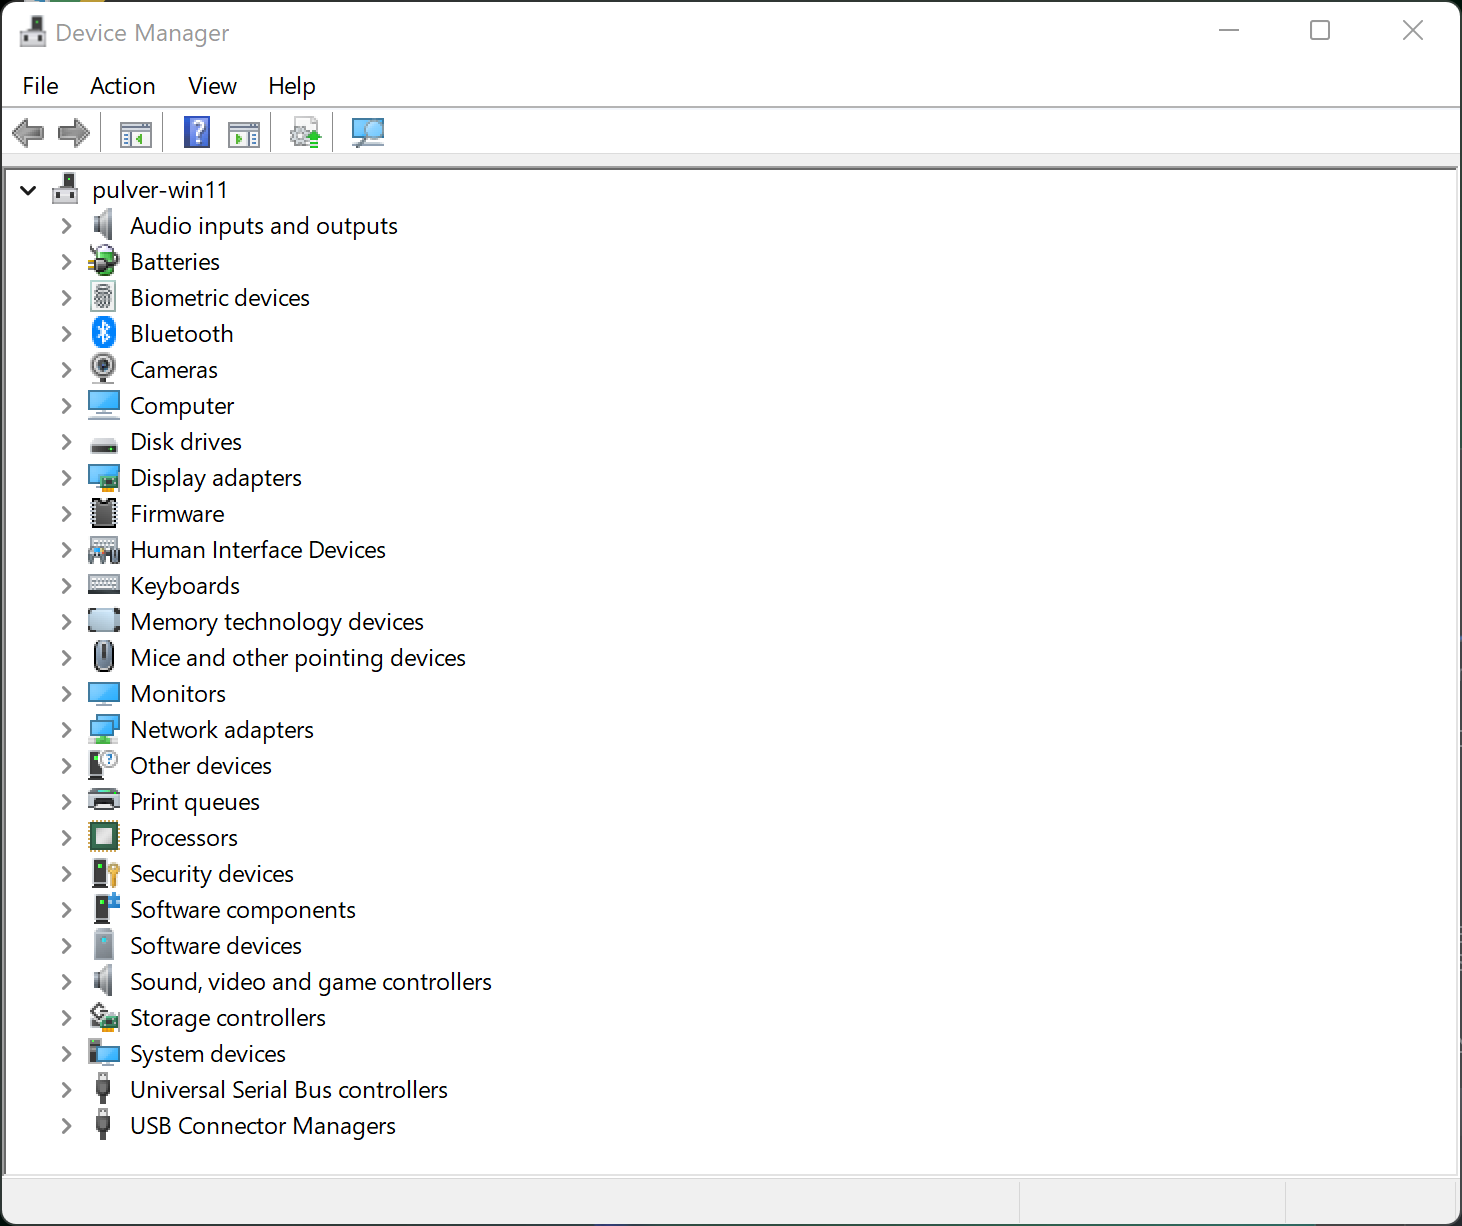1462x1226 pixels.
Task: Expand the Display adapters node
Action: [66, 477]
